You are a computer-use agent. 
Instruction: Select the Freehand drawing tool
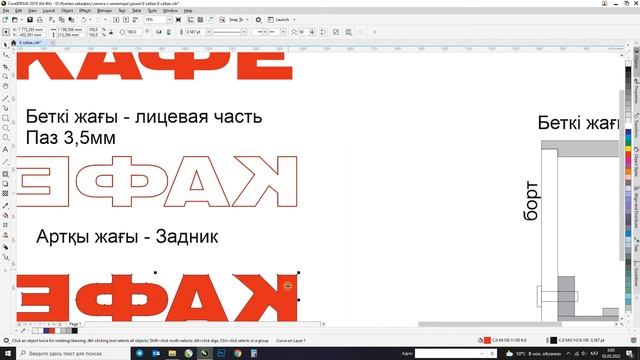(x=5, y=98)
